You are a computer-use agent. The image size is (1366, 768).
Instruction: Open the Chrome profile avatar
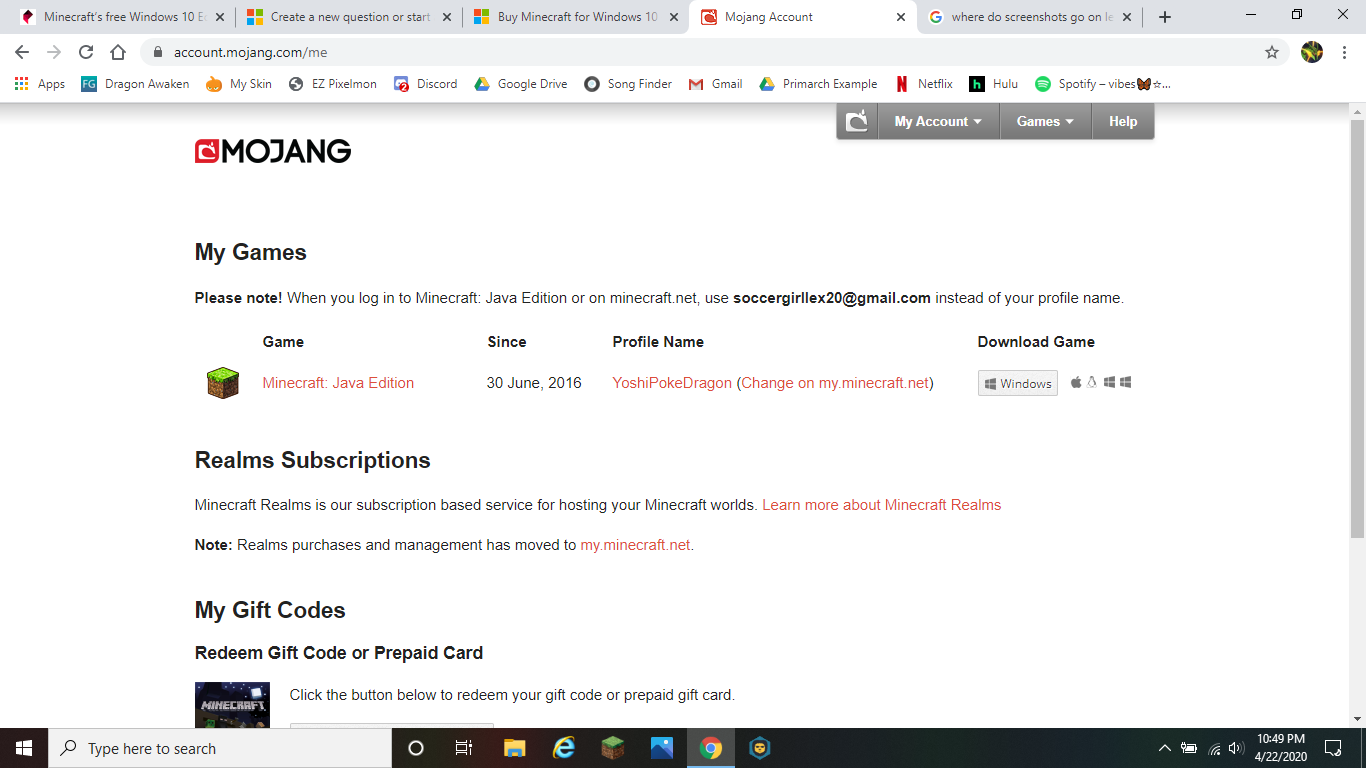1312,52
